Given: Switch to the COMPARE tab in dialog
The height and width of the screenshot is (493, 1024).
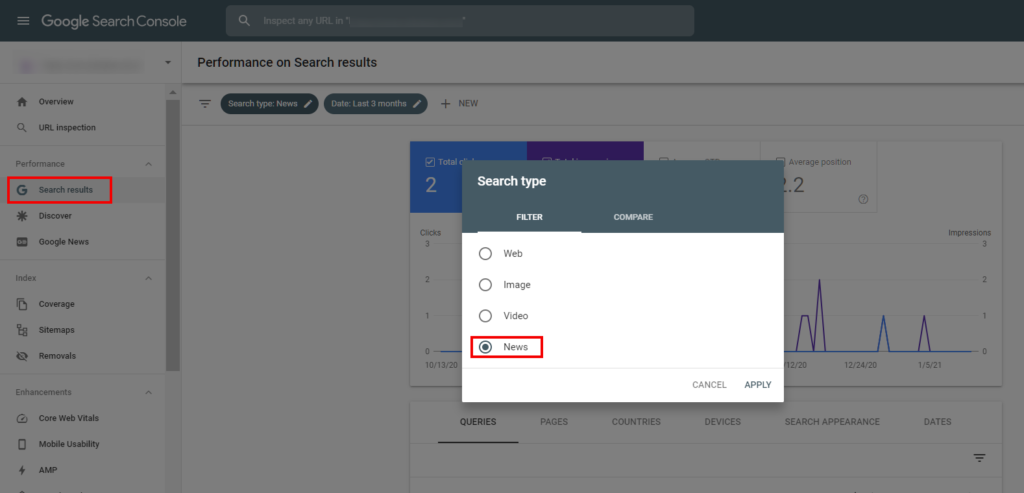Looking at the screenshot, I should point(633,217).
